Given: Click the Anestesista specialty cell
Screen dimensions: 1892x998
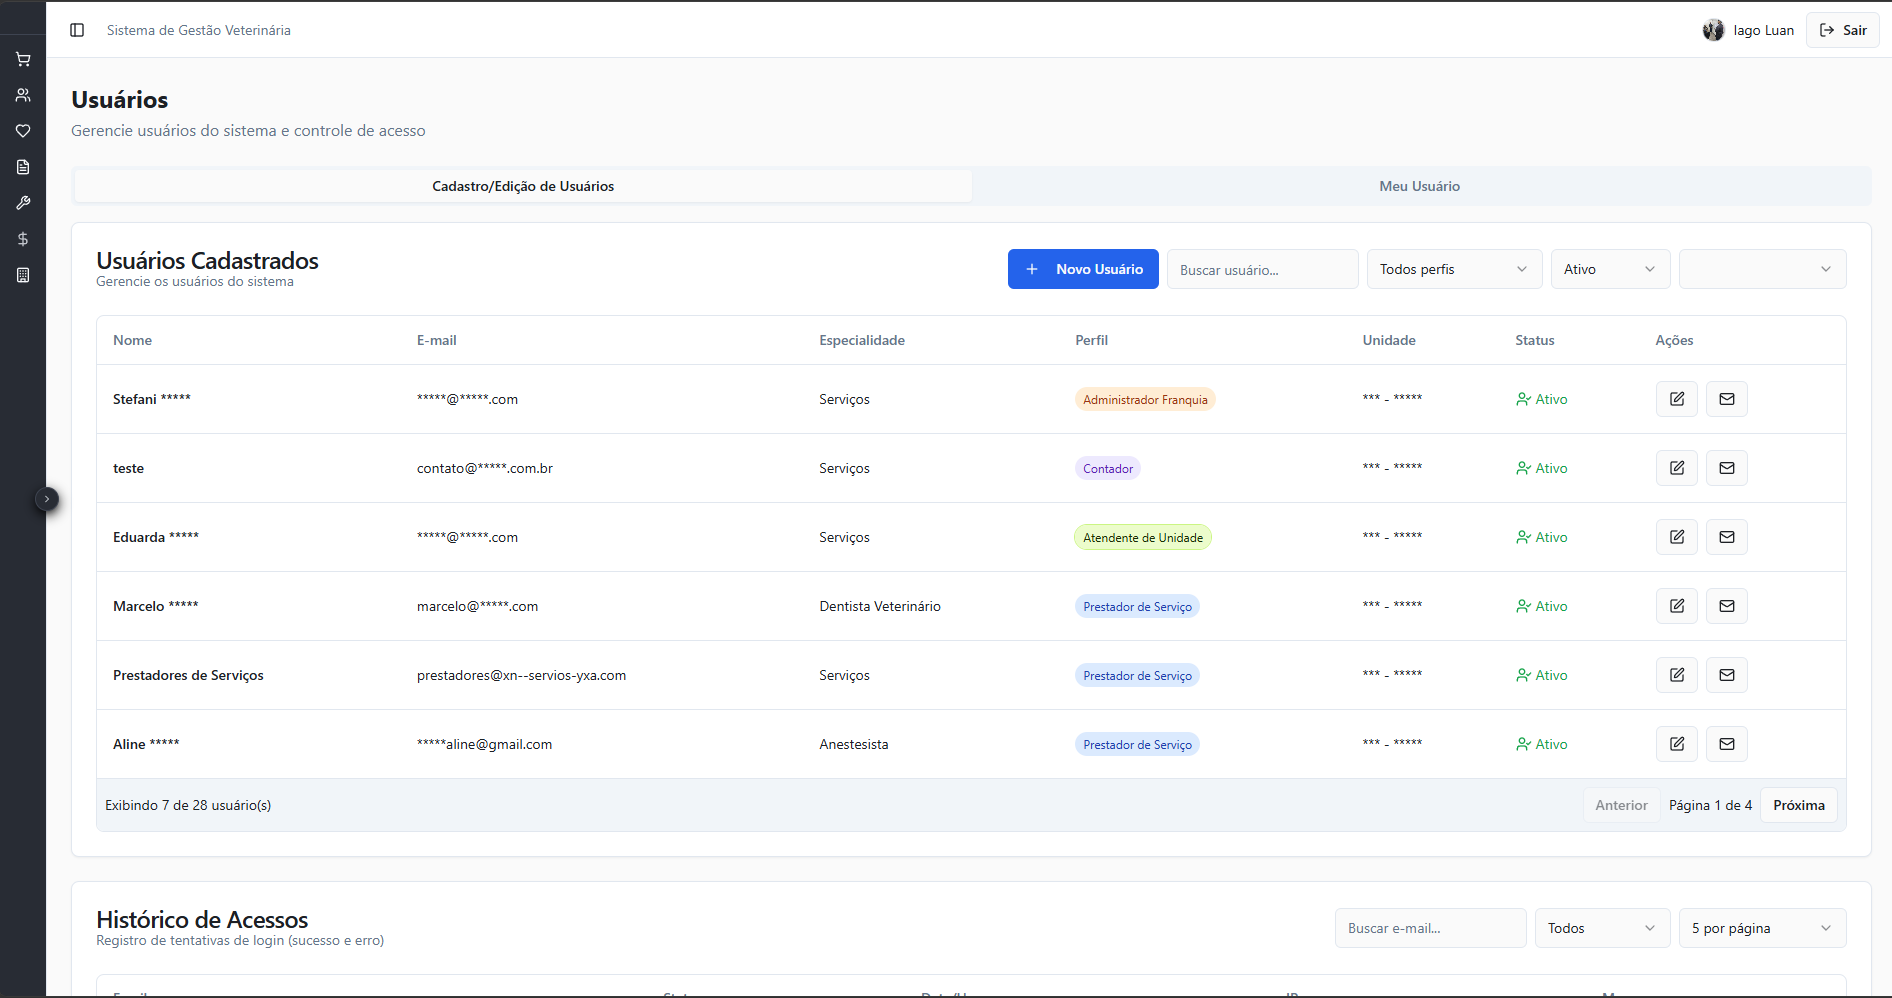Looking at the screenshot, I should coord(854,744).
